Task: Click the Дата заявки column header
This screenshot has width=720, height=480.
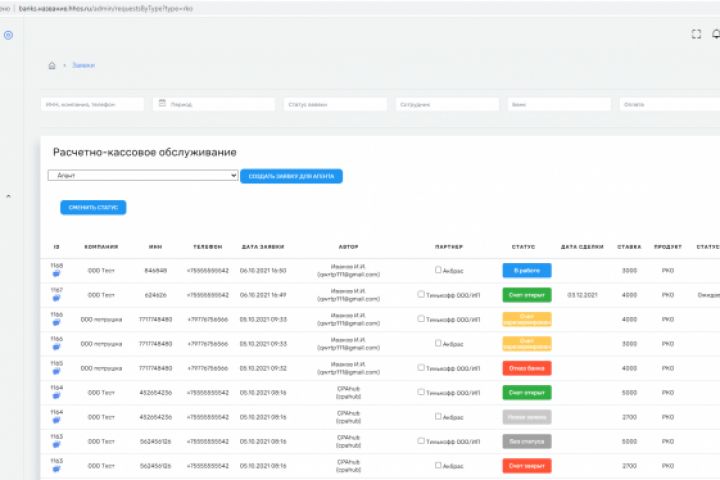Action: pyautogui.click(x=263, y=247)
